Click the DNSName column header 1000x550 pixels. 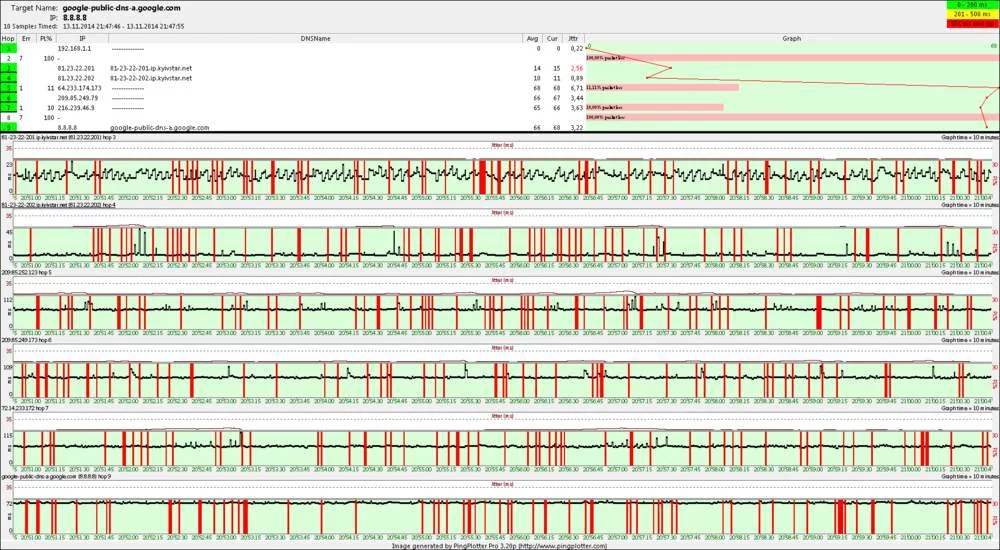pyautogui.click(x=314, y=38)
